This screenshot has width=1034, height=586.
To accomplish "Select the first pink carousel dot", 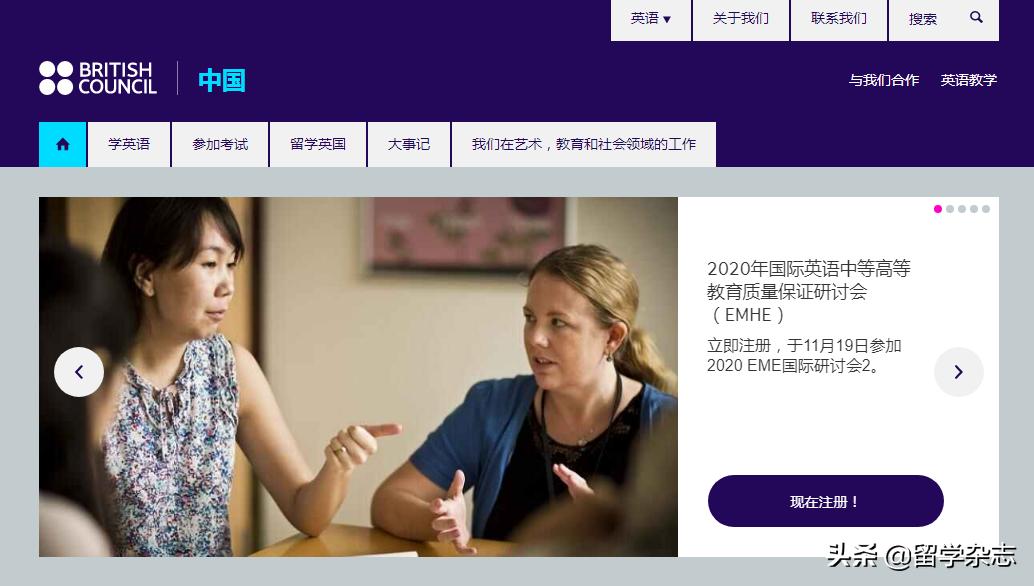I will pyautogui.click(x=938, y=209).
